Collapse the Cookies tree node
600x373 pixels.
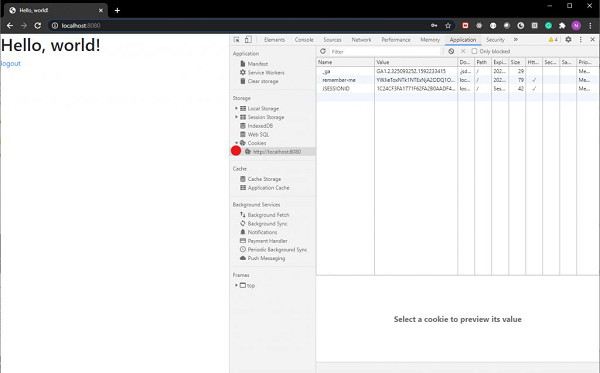pyautogui.click(x=236, y=143)
